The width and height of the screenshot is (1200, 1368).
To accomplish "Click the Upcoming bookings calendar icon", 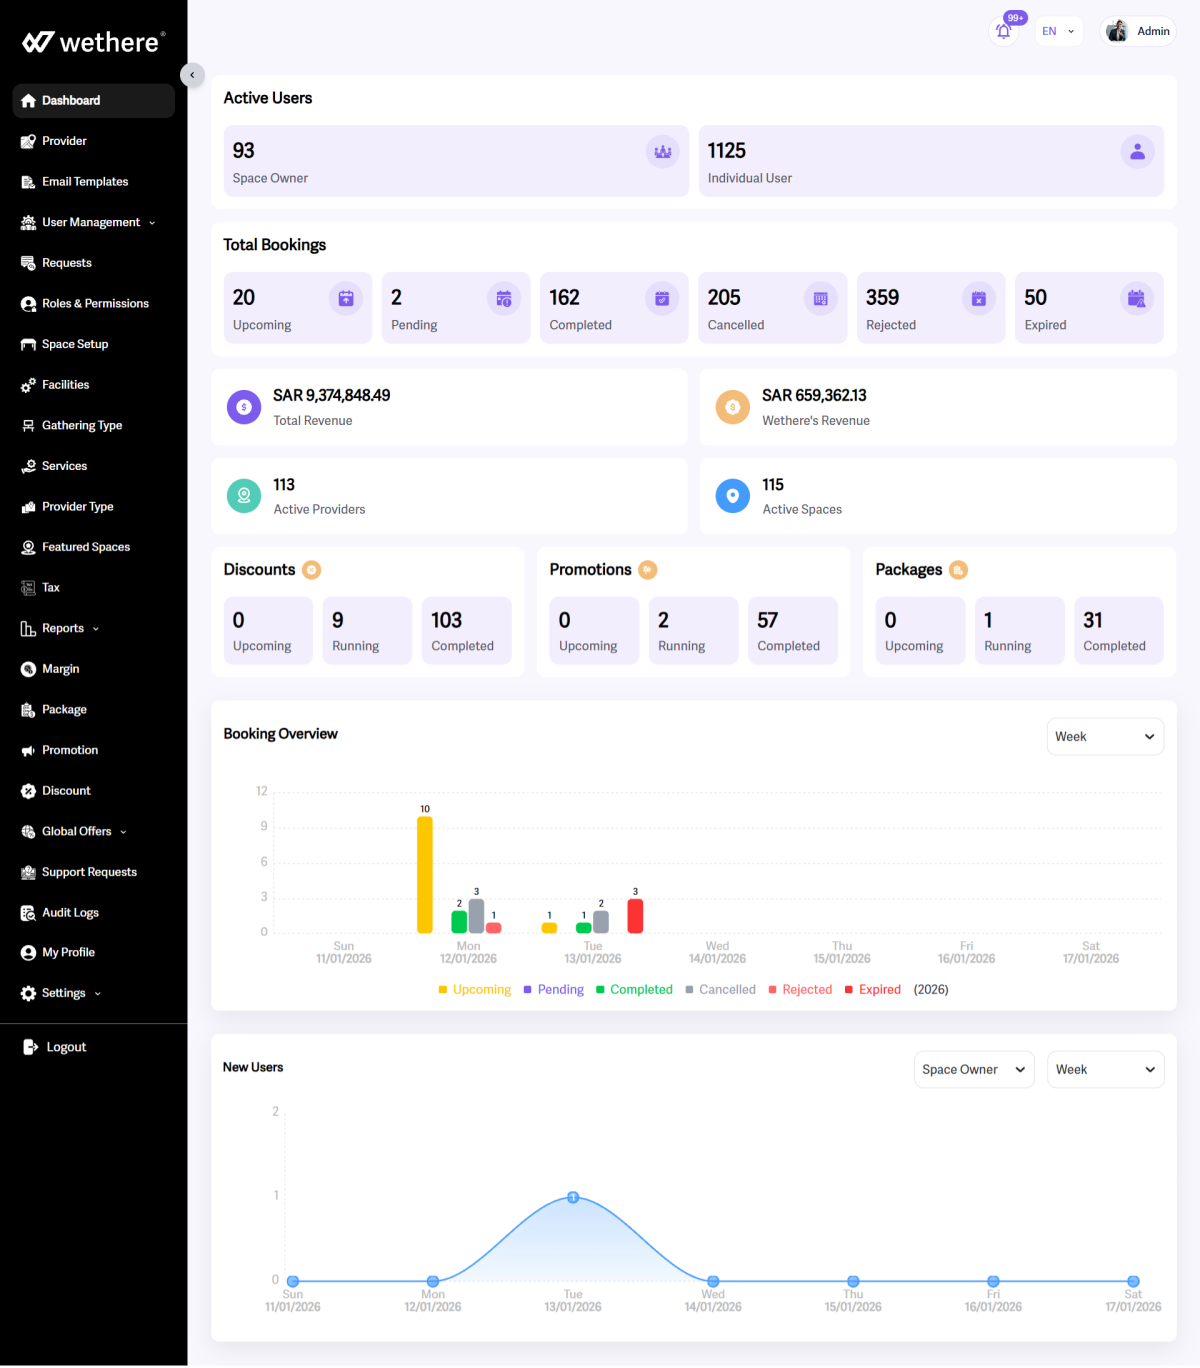I will pos(346,299).
